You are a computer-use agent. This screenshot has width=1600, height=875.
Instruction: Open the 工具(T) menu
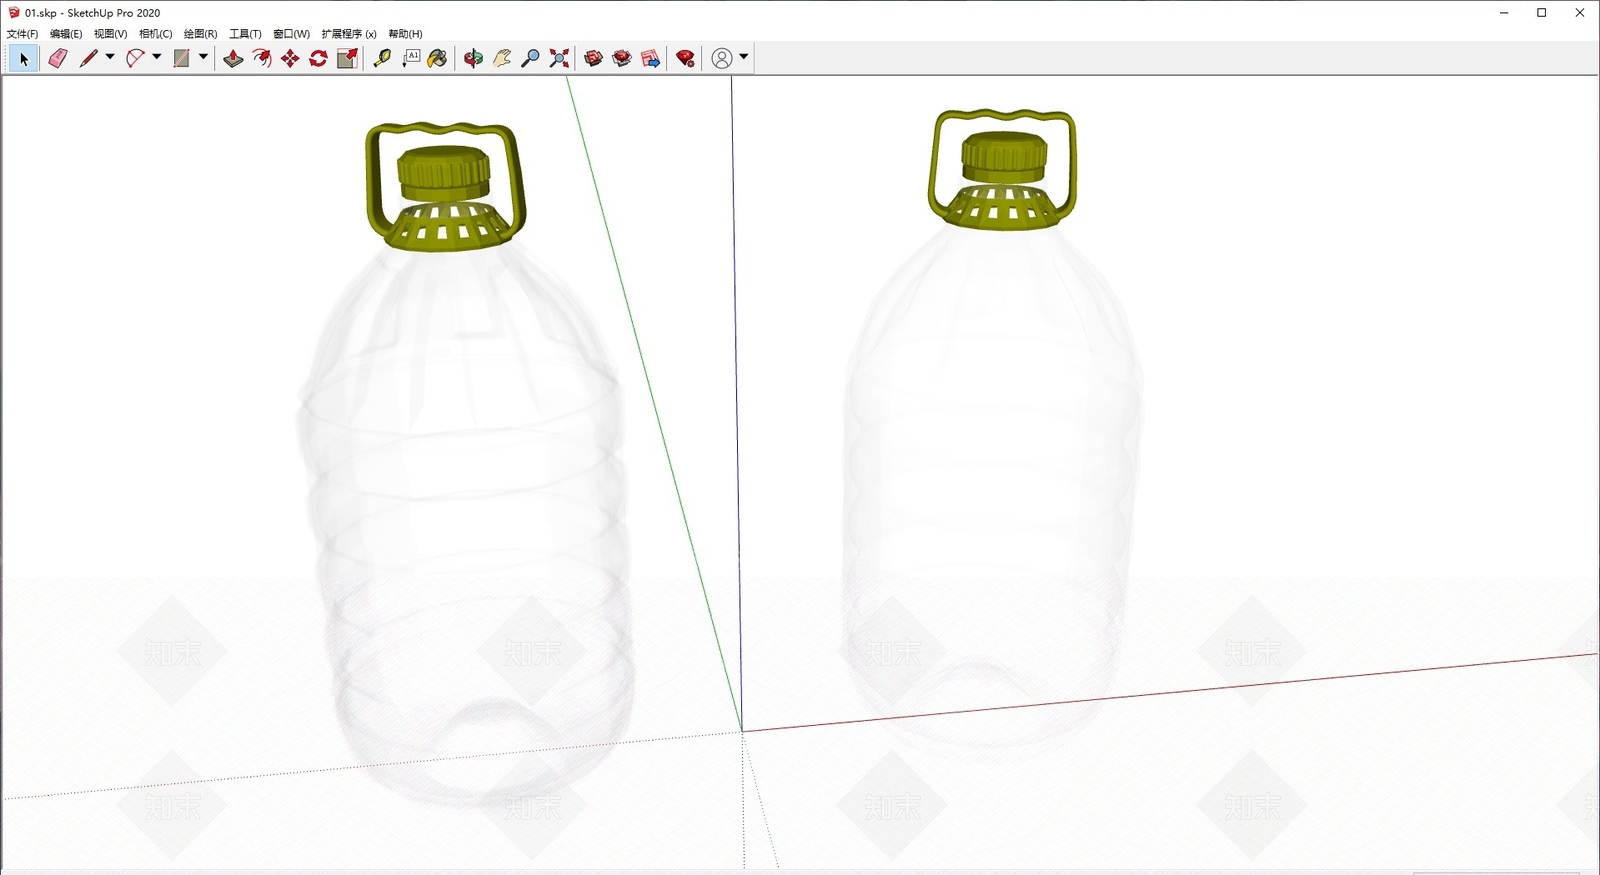click(245, 34)
